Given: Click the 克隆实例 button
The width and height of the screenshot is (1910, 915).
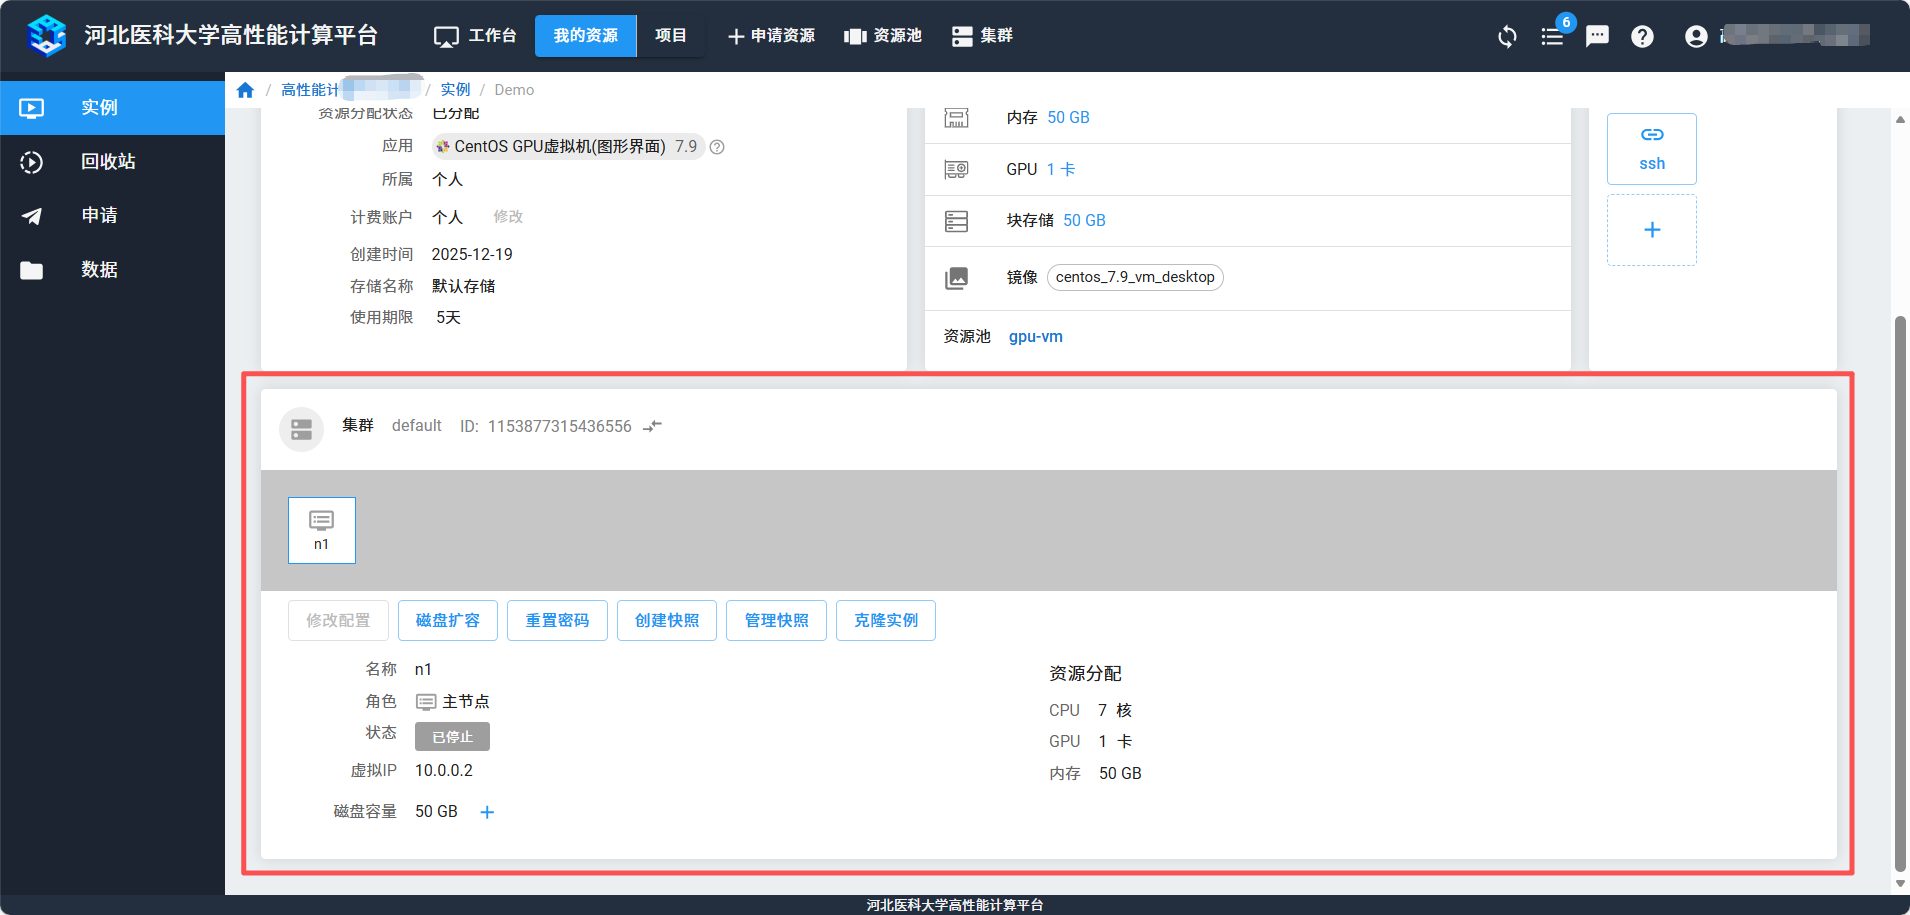Looking at the screenshot, I should (885, 620).
